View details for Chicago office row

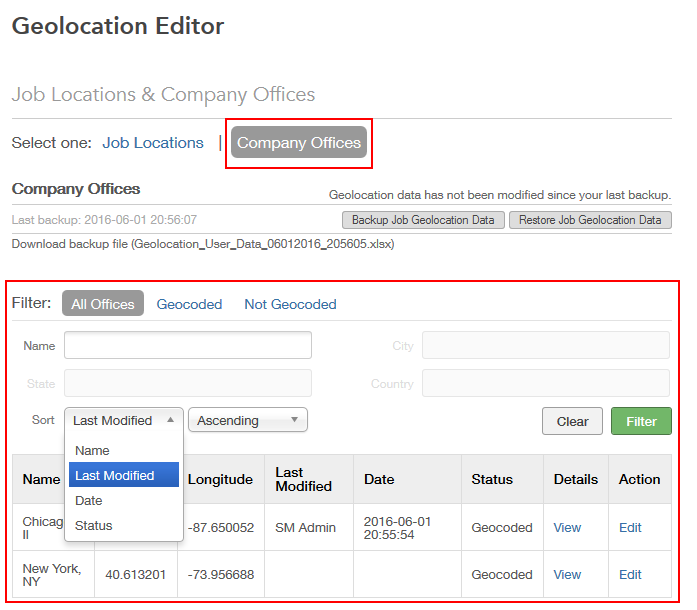(x=567, y=528)
